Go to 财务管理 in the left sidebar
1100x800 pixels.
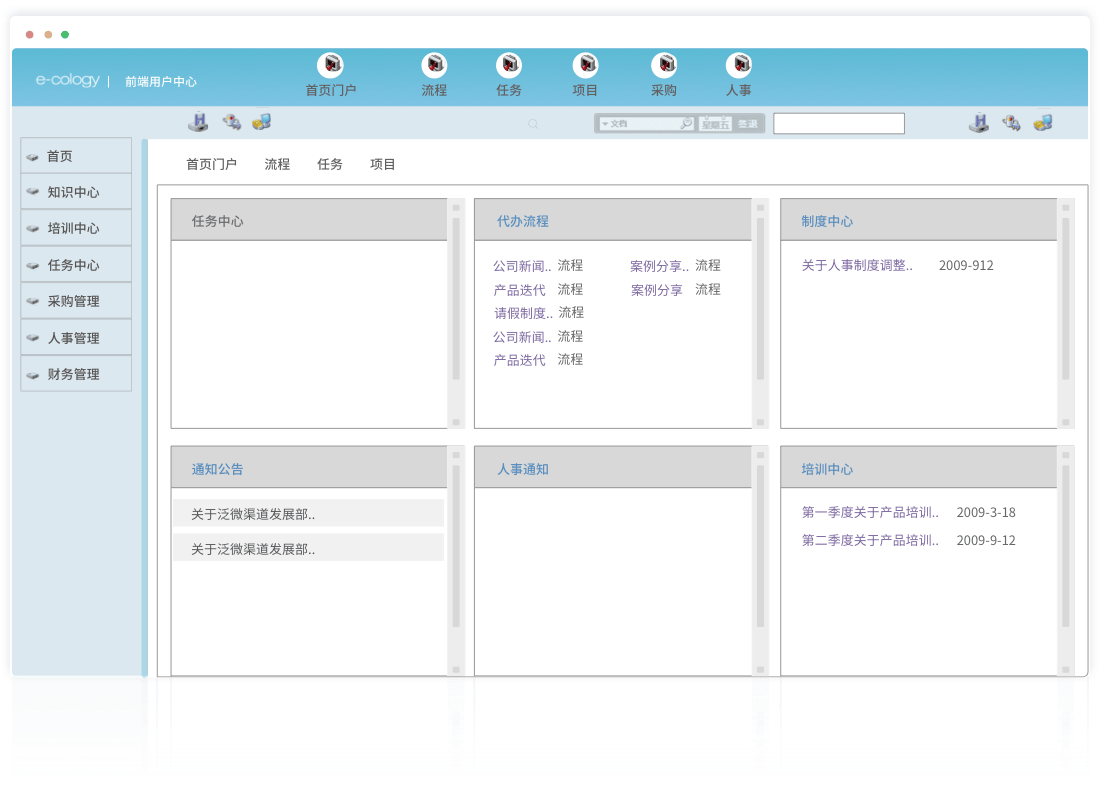pyautogui.click(x=76, y=374)
